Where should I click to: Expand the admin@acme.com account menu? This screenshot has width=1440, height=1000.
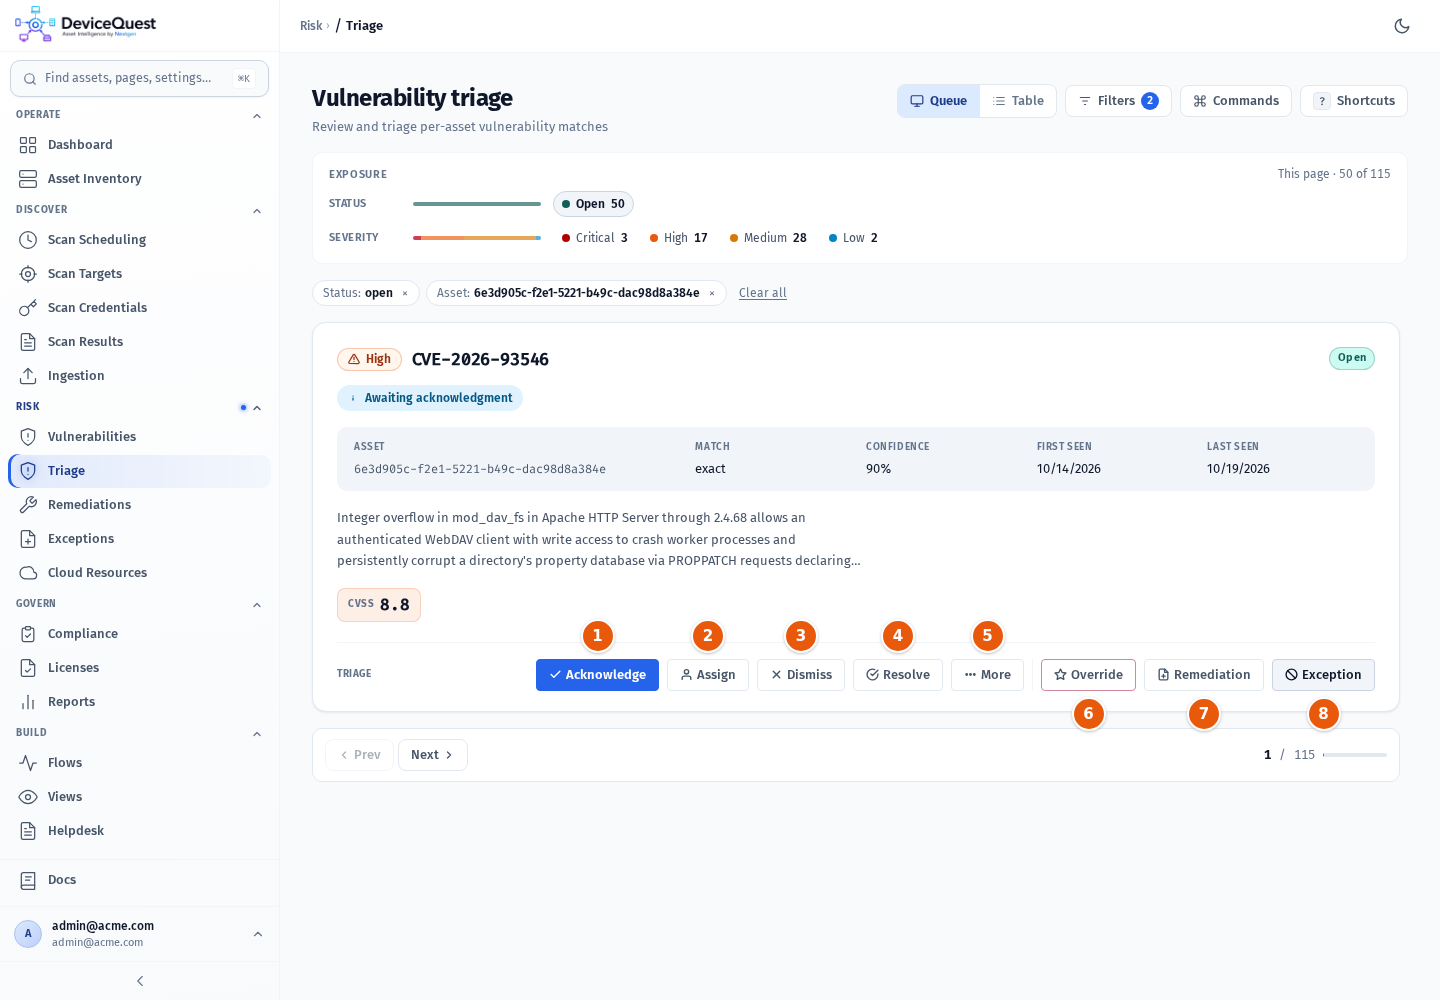258,934
